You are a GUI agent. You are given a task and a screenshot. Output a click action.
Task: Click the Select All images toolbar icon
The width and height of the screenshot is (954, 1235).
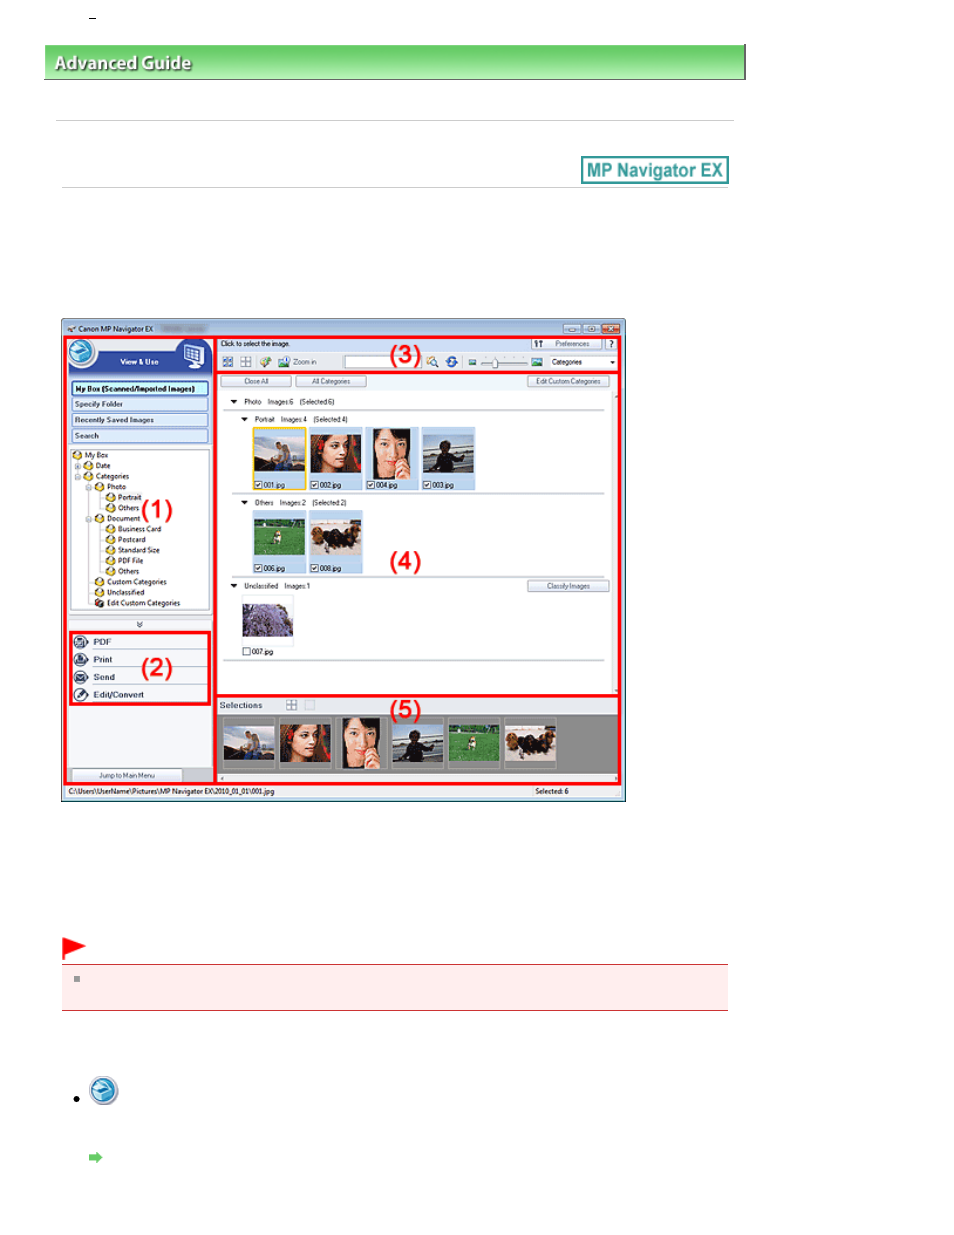228,362
